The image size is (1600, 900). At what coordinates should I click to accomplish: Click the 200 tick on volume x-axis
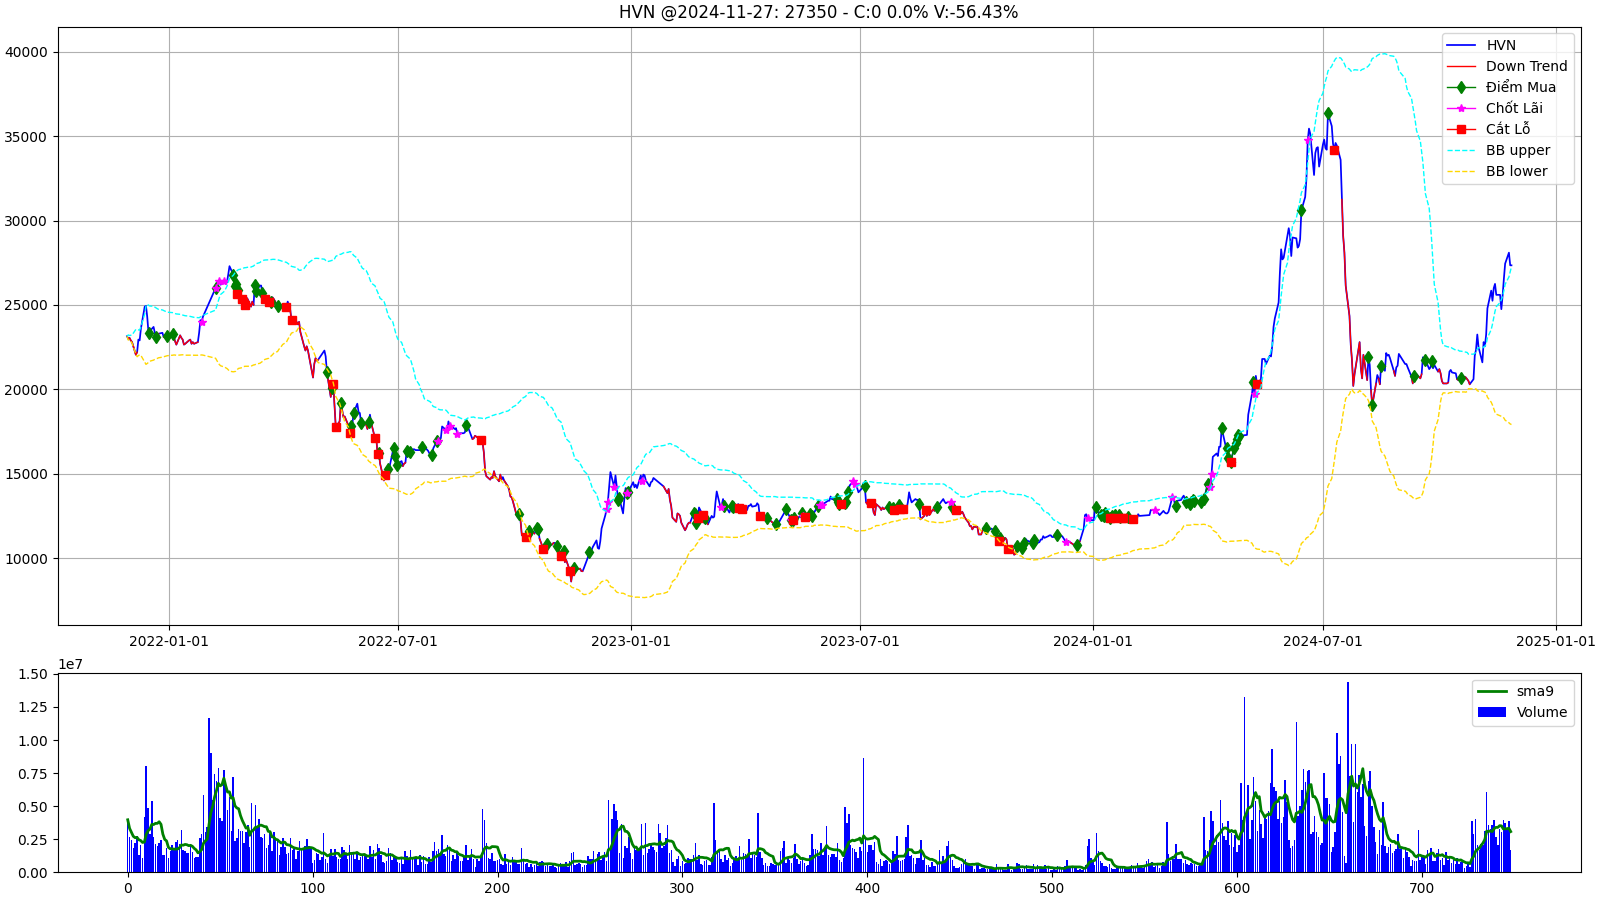497,888
